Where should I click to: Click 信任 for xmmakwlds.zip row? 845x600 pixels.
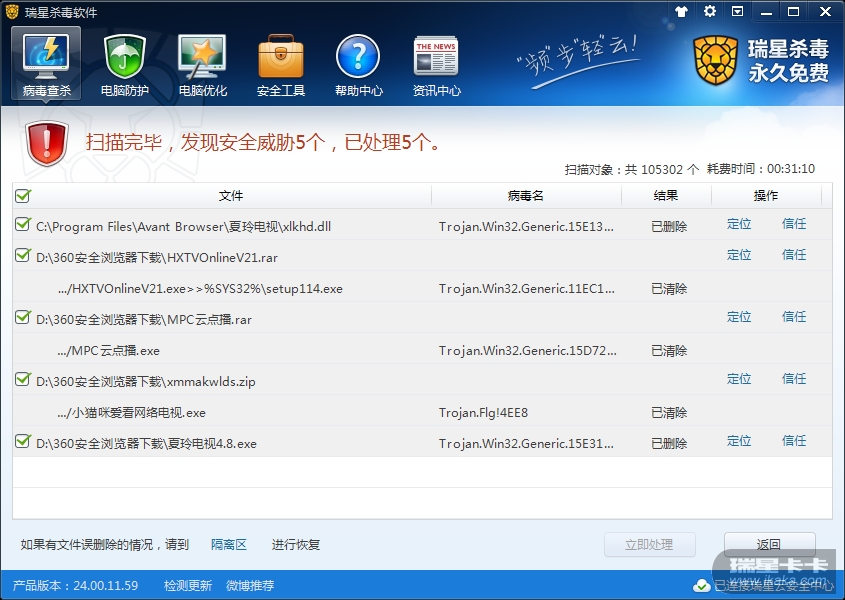click(794, 379)
